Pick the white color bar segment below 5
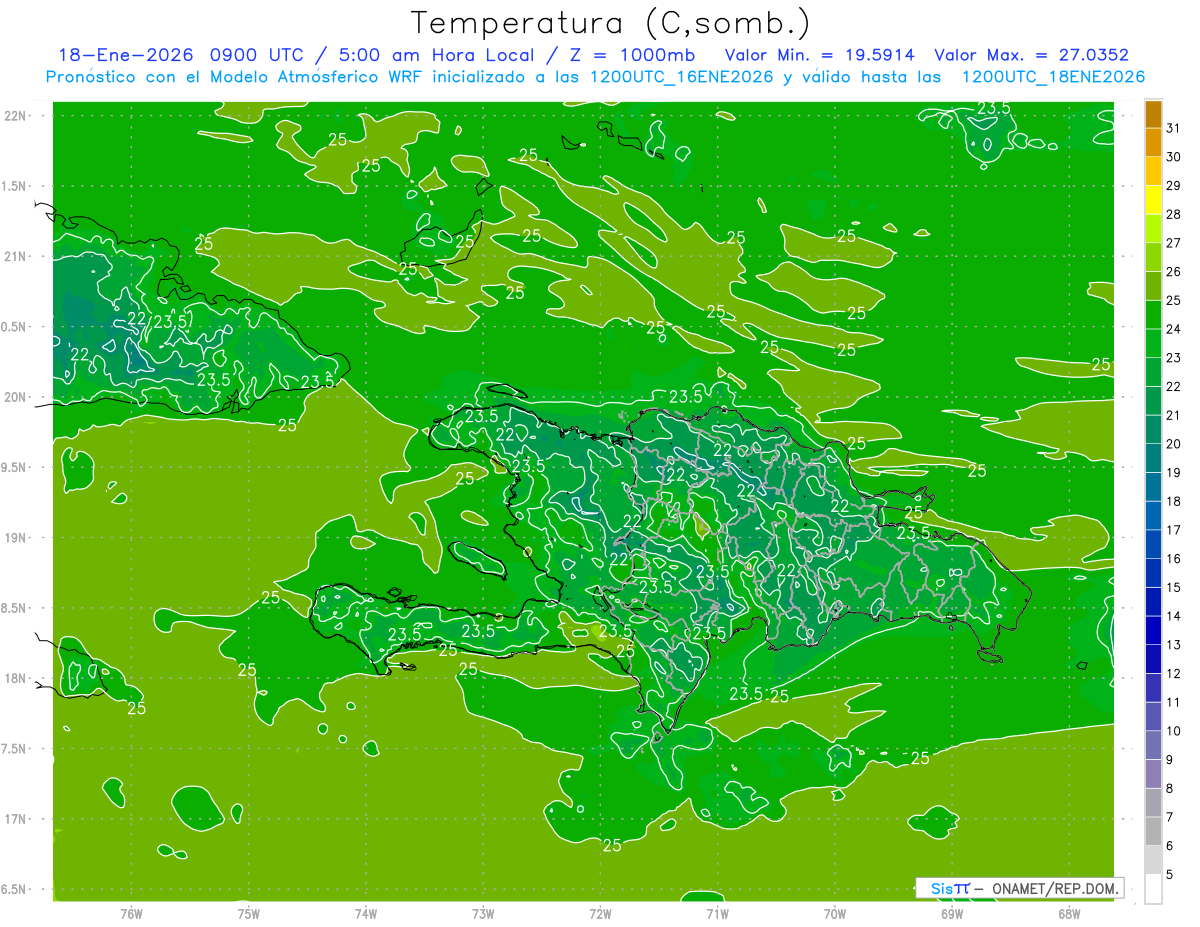The width and height of the screenshot is (1200, 927). 1153,889
